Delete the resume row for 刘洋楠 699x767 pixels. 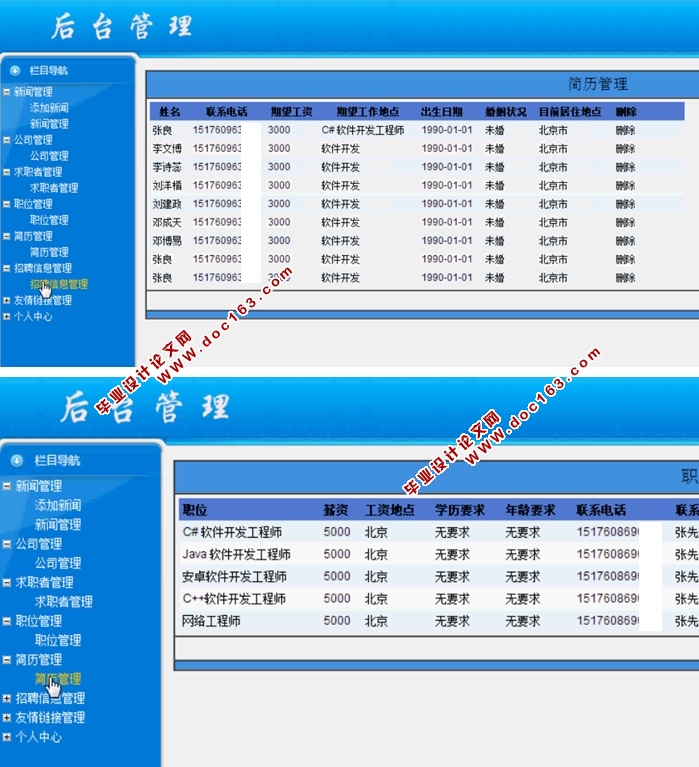(625, 186)
